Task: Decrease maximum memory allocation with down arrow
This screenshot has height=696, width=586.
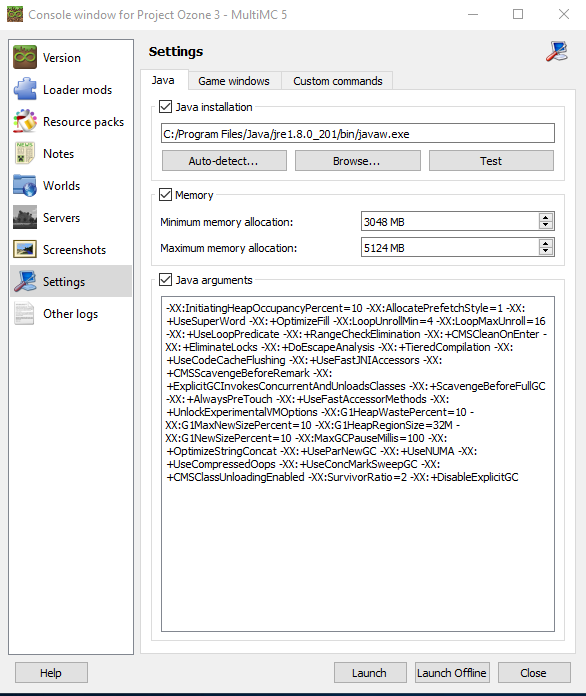Action: point(546,251)
